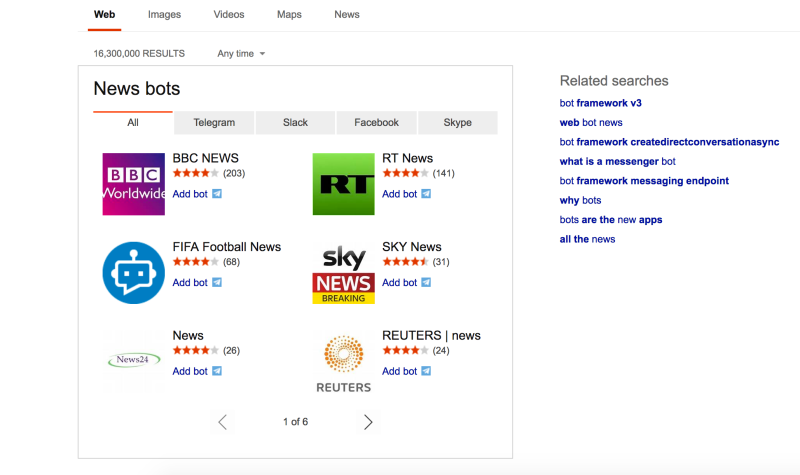Click the BBC Worldwide logo thumbnail
The image size is (800, 475).
pos(133,184)
